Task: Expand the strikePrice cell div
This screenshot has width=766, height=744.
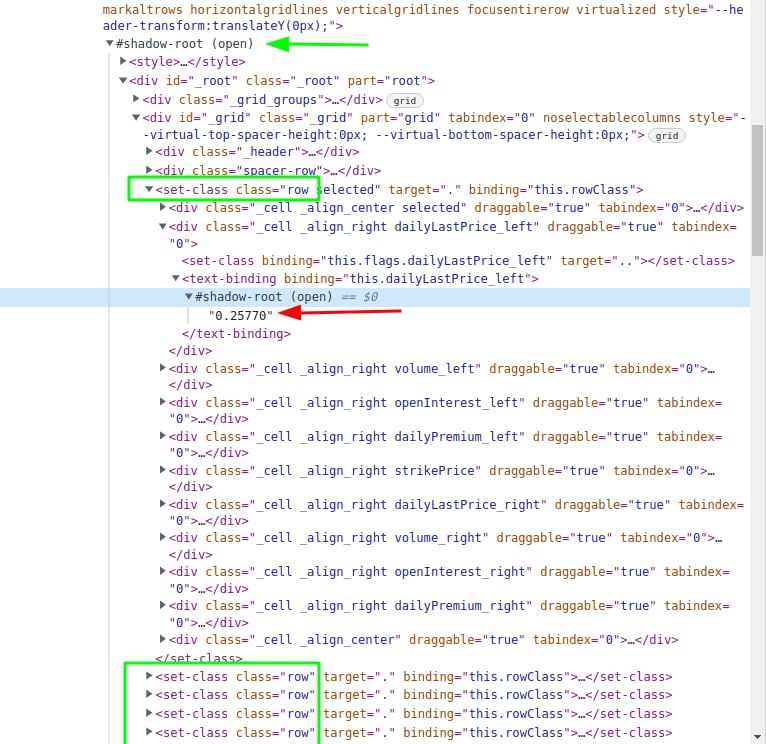Action: pyautogui.click(x=163, y=470)
